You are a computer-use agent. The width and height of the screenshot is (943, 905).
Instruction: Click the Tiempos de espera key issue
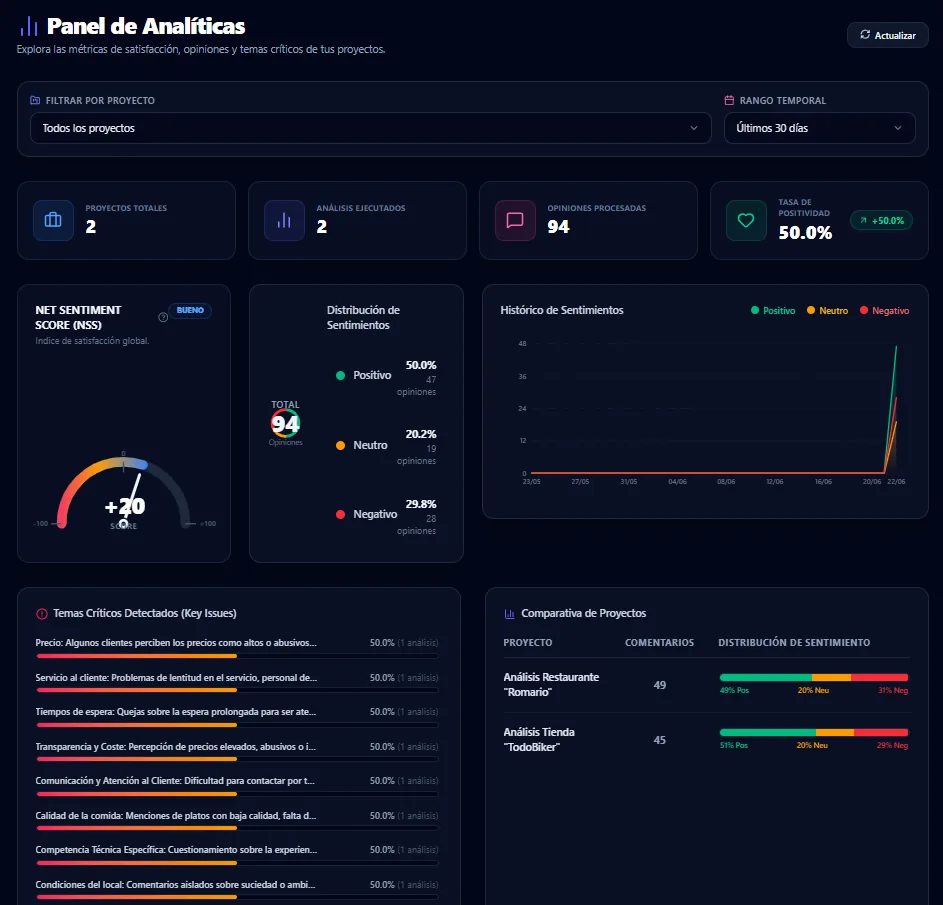point(176,712)
